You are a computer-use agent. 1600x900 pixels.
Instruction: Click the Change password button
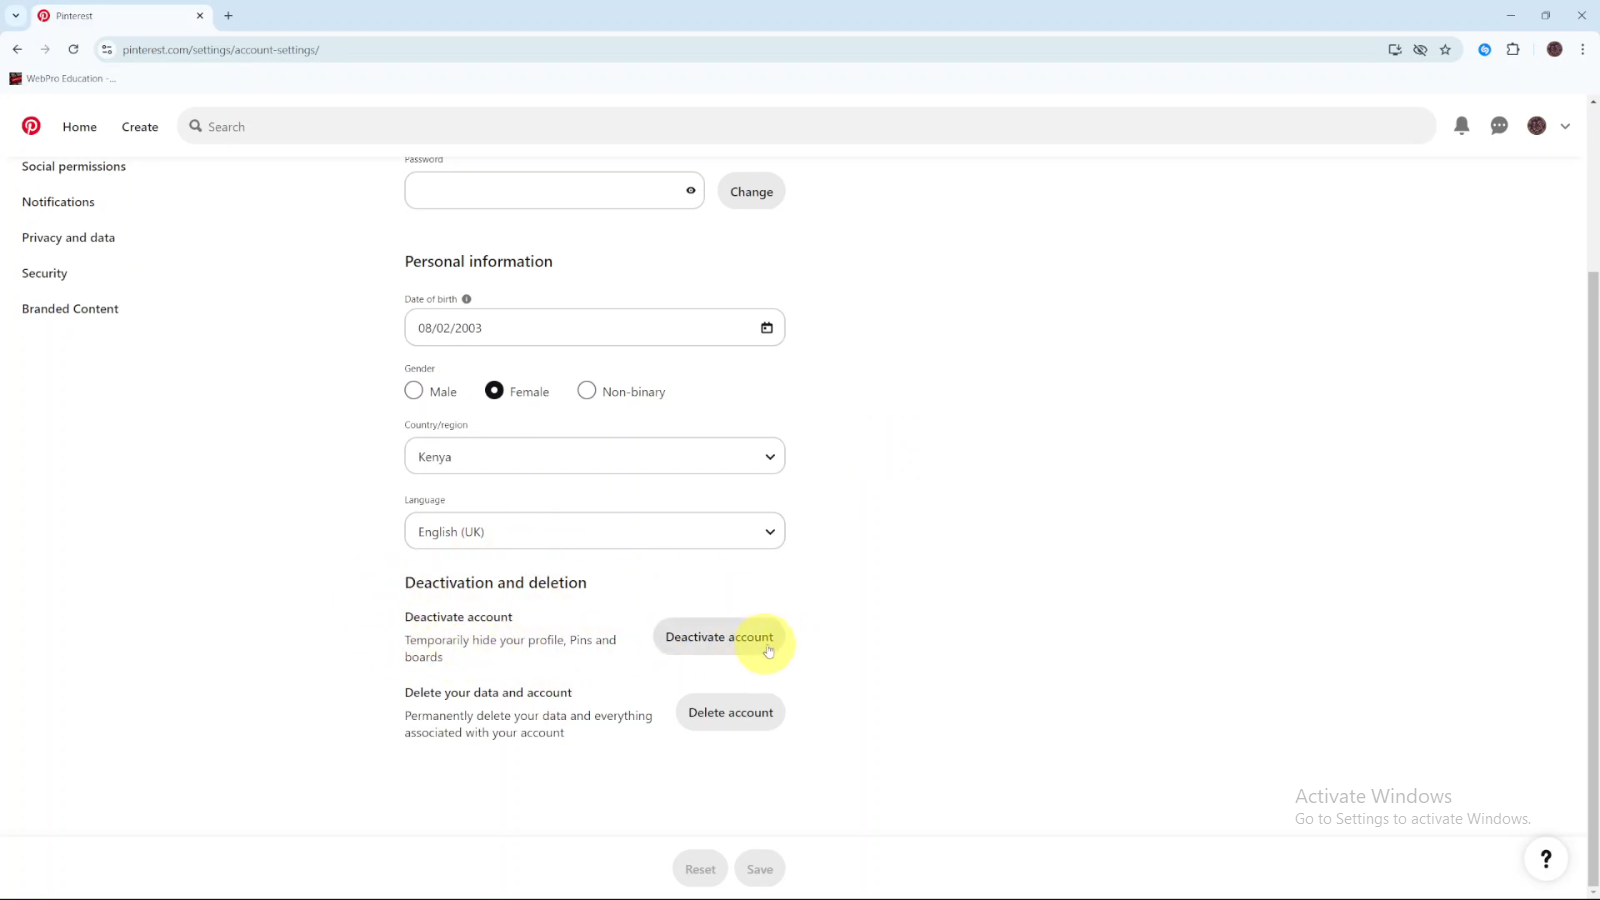pyautogui.click(x=751, y=191)
